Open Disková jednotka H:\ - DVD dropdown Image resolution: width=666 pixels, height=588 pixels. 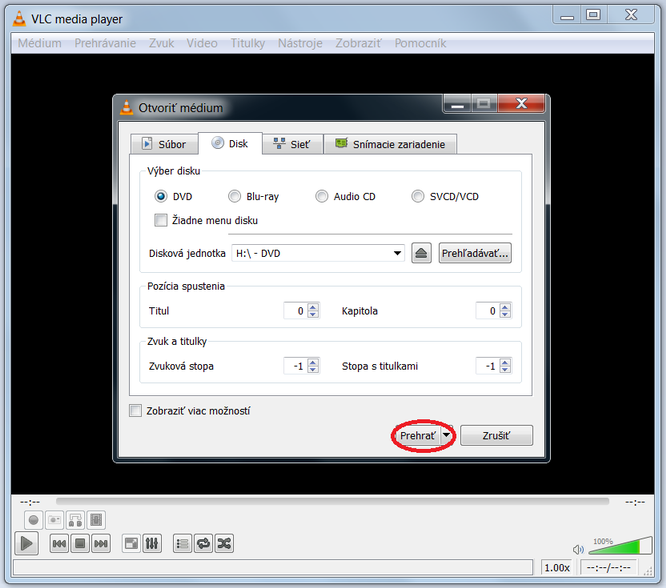[x=318, y=253]
